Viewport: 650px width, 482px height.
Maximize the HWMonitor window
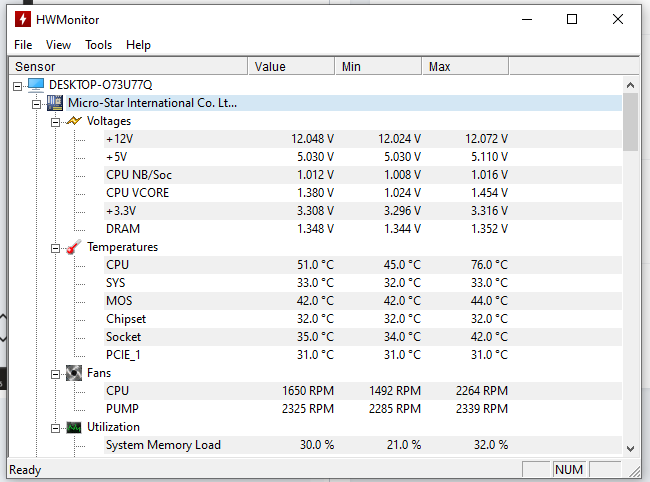[572, 19]
